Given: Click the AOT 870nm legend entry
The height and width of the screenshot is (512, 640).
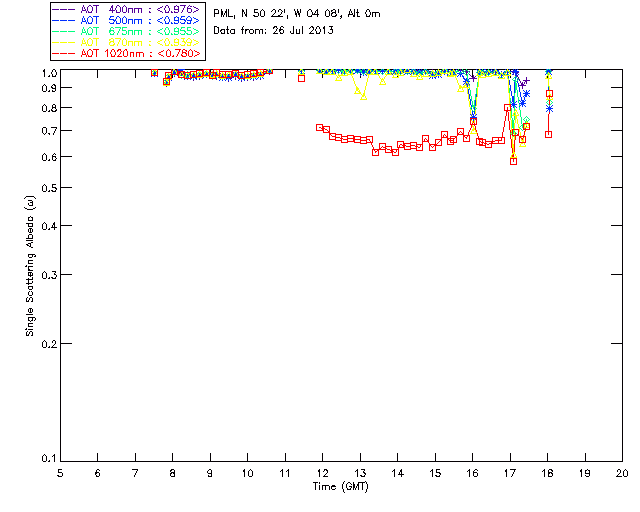Looking at the screenshot, I should 126,42.
